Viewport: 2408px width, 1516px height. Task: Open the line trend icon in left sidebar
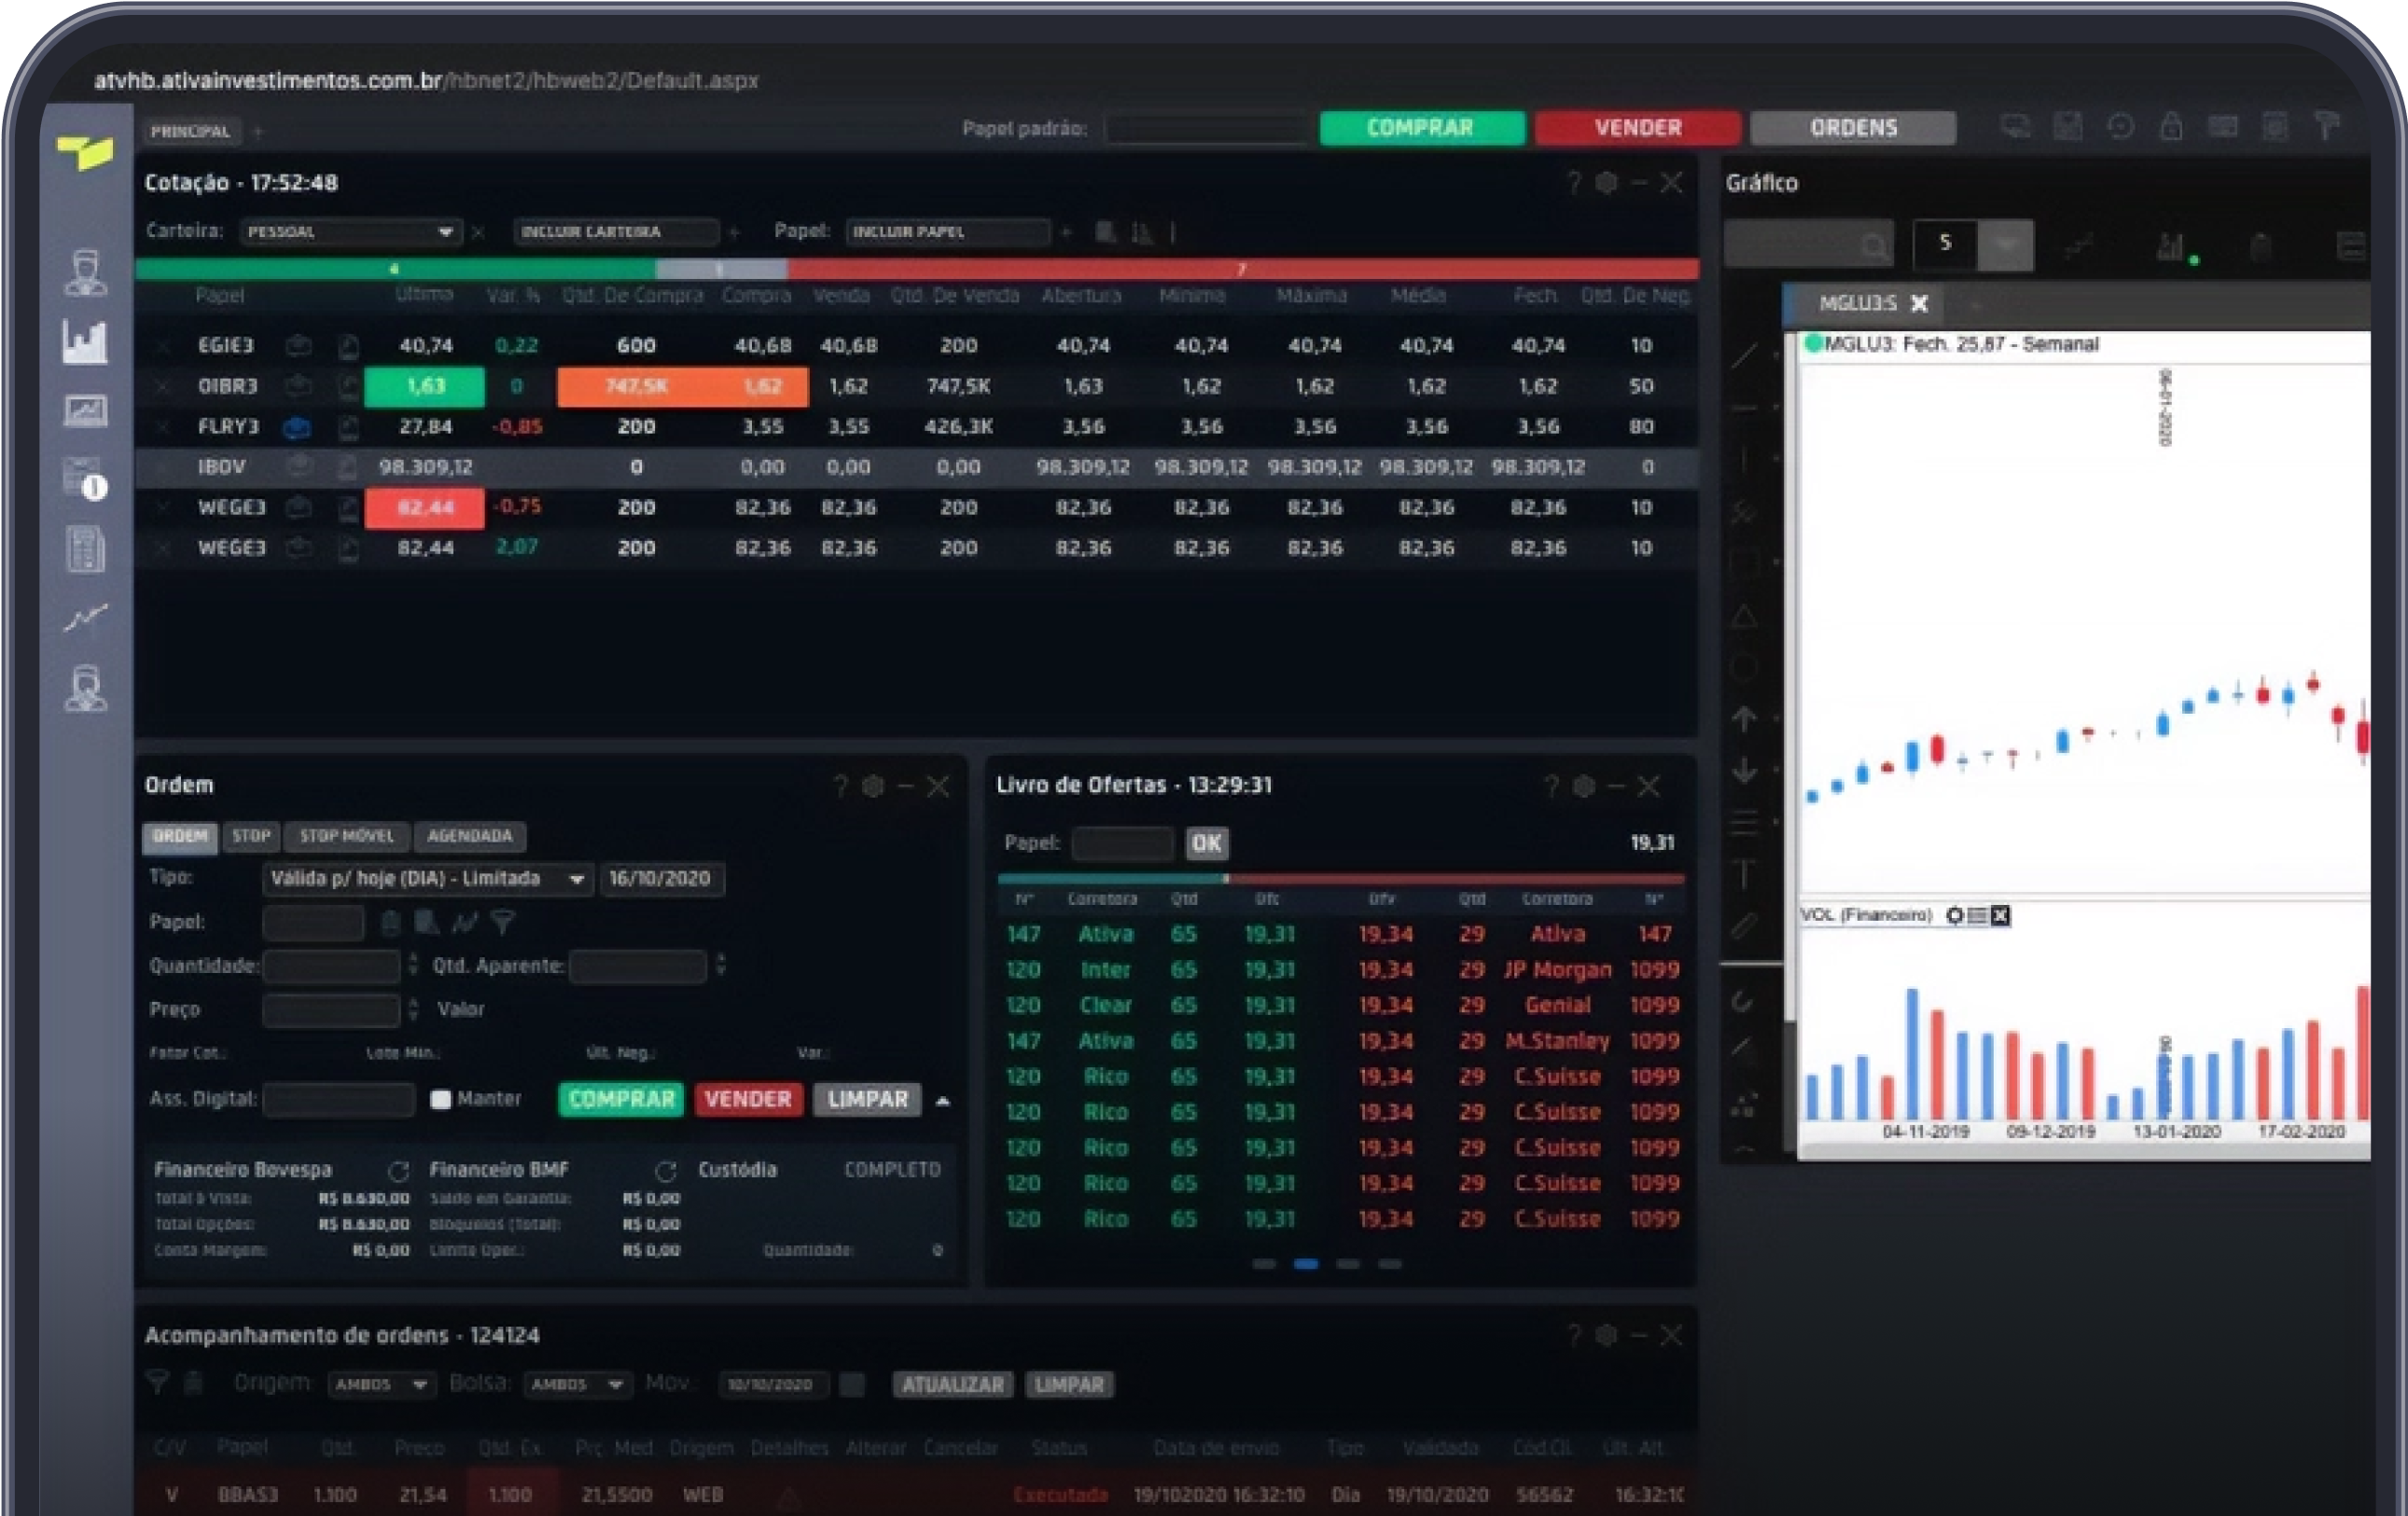tap(85, 619)
